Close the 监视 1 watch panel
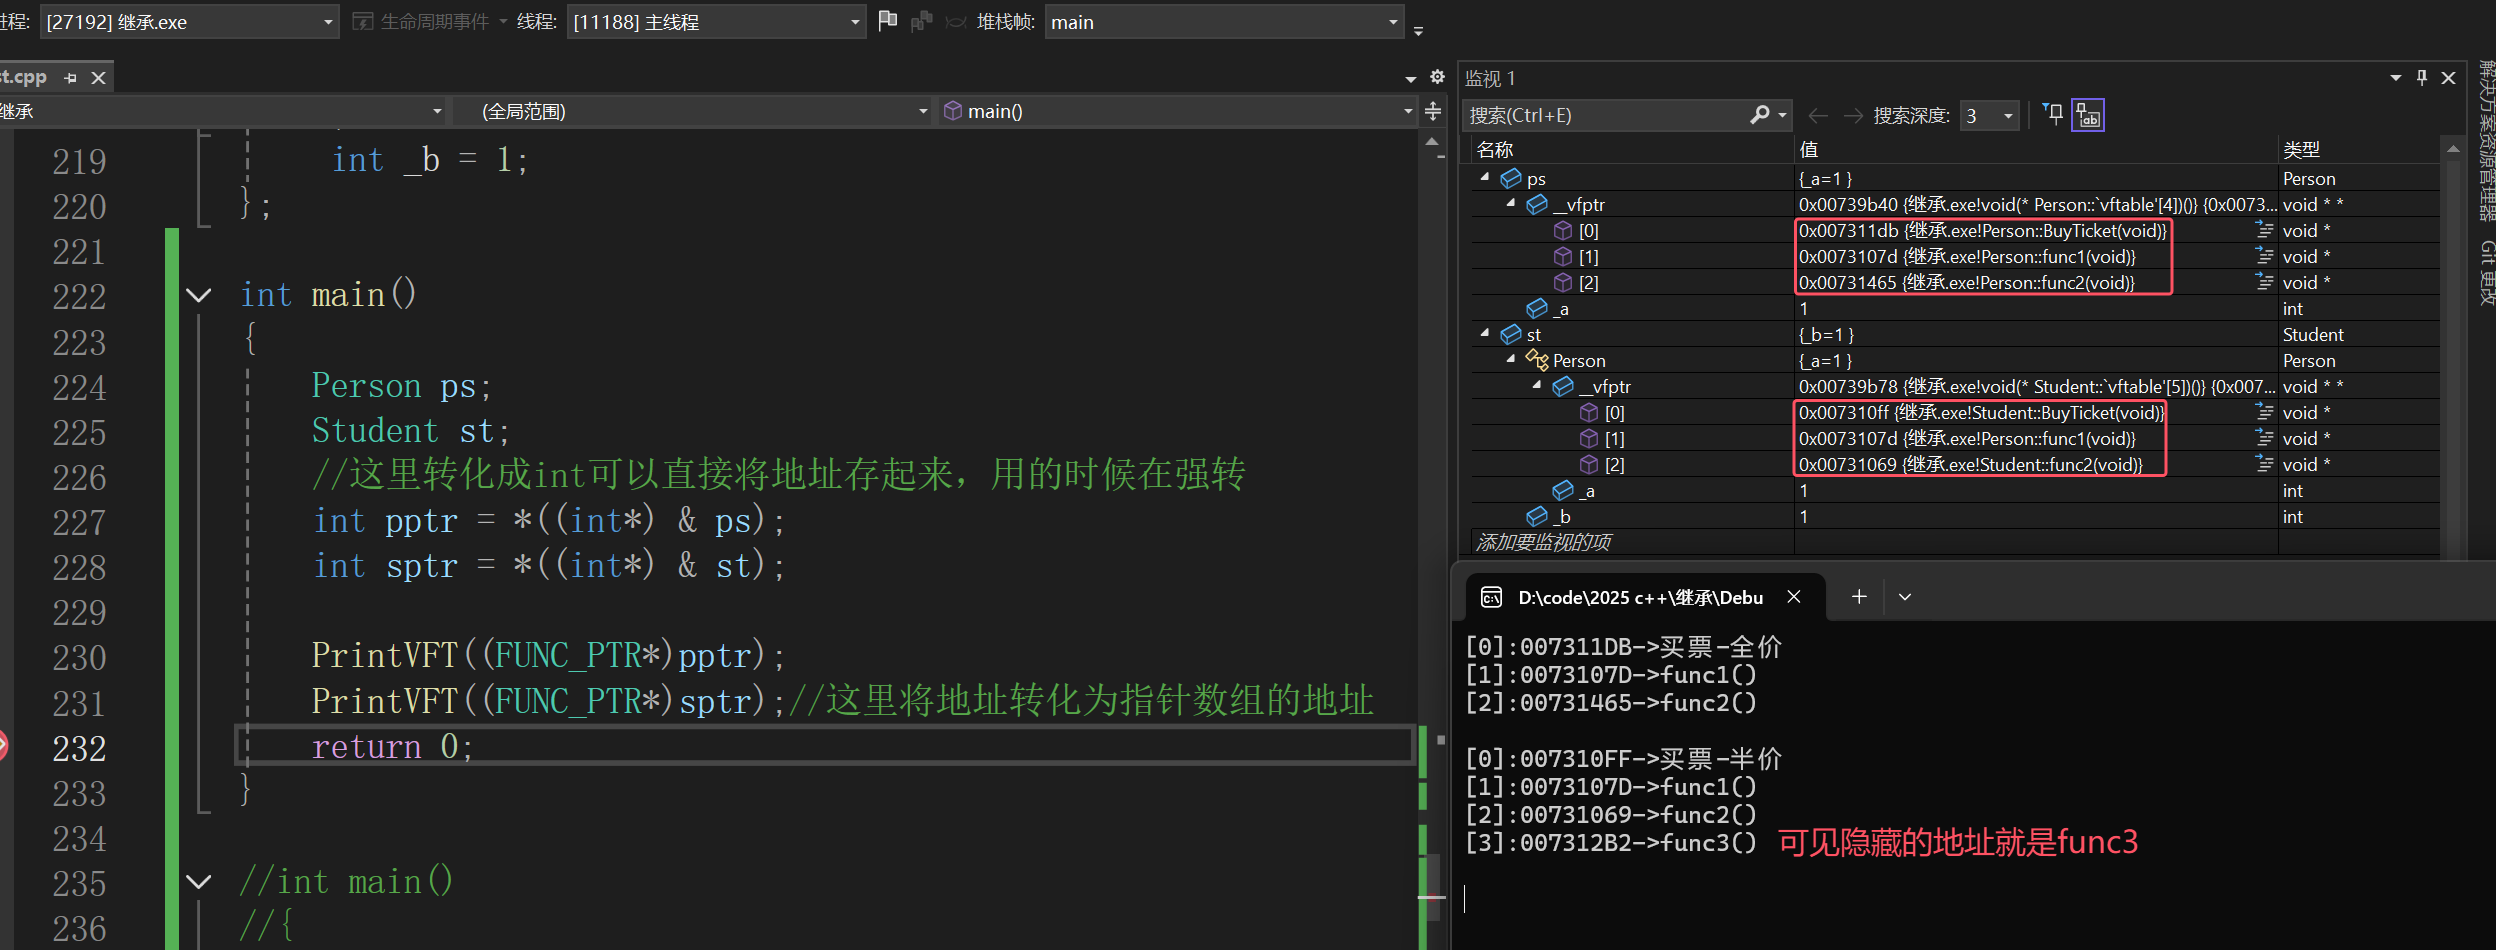The height and width of the screenshot is (950, 2496). 2448,77
